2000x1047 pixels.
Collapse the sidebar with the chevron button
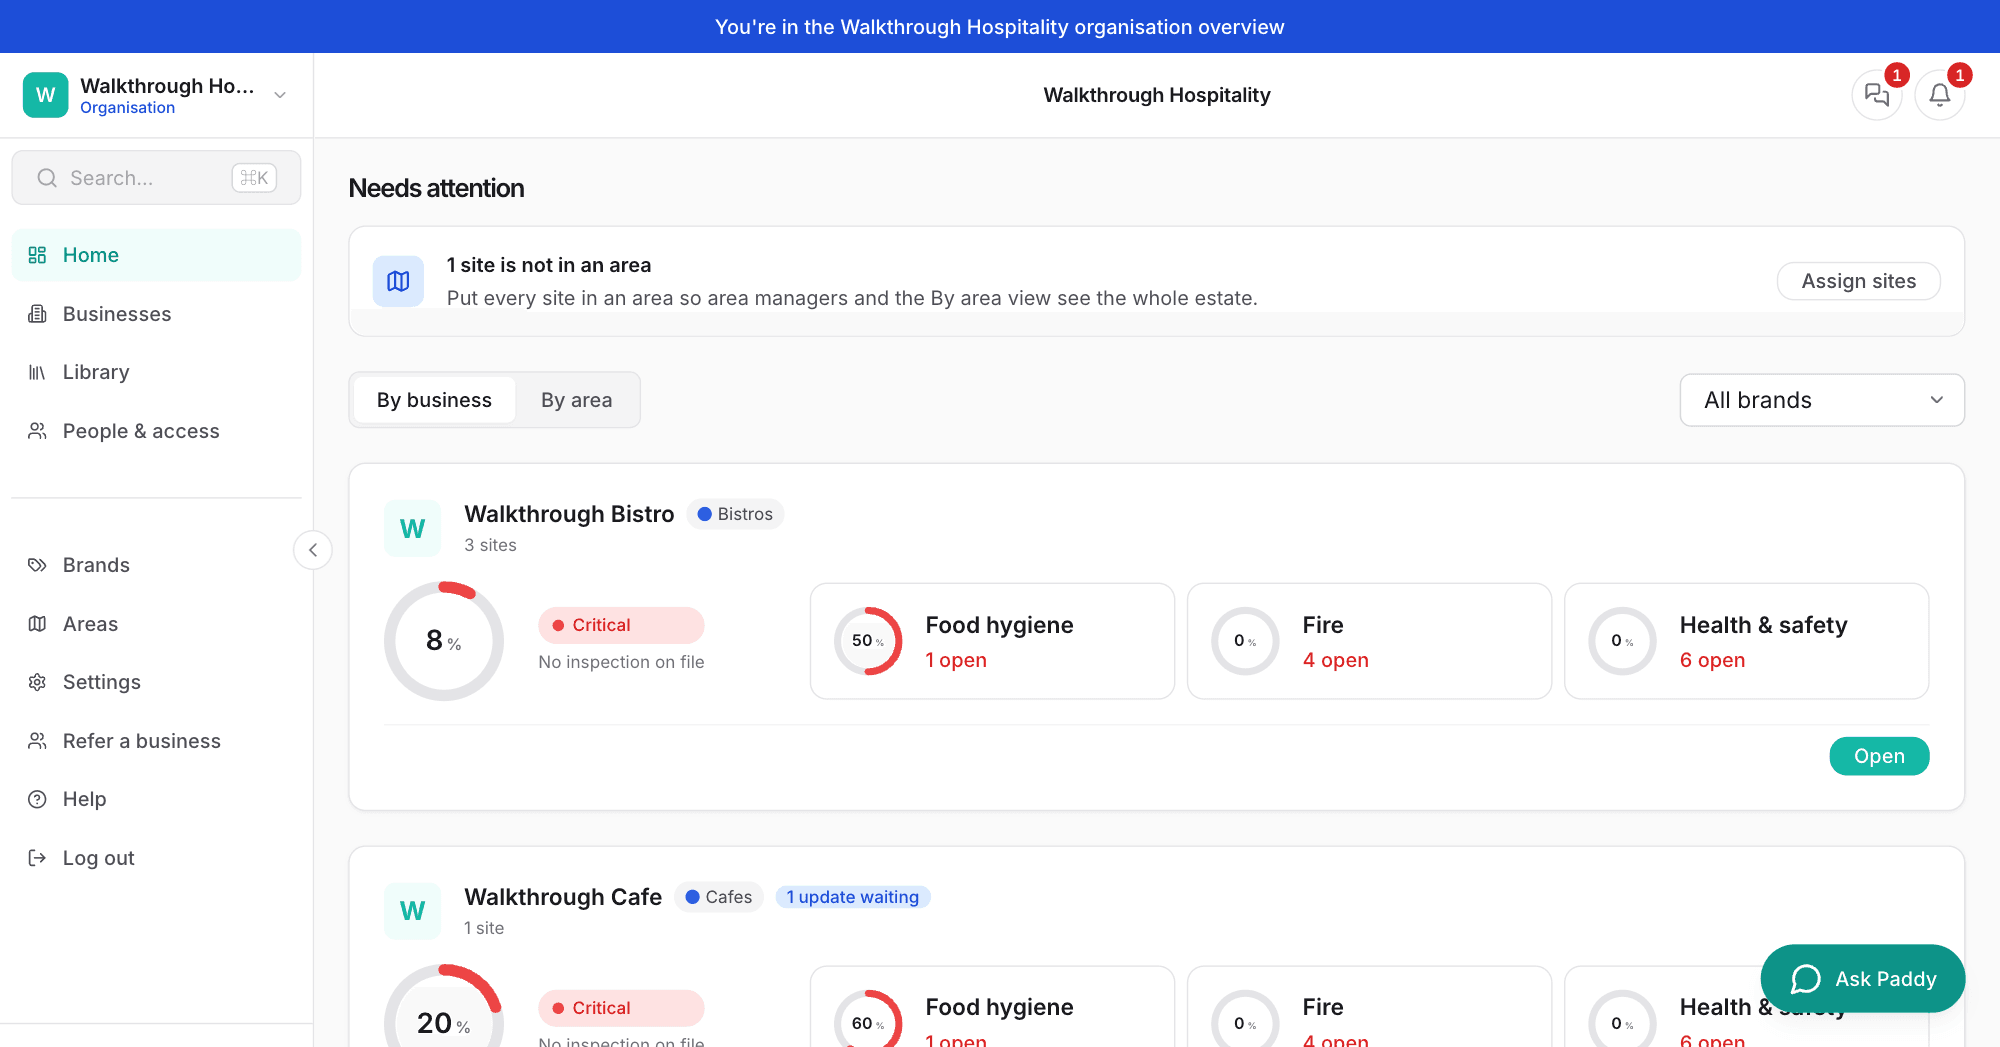(x=313, y=550)
